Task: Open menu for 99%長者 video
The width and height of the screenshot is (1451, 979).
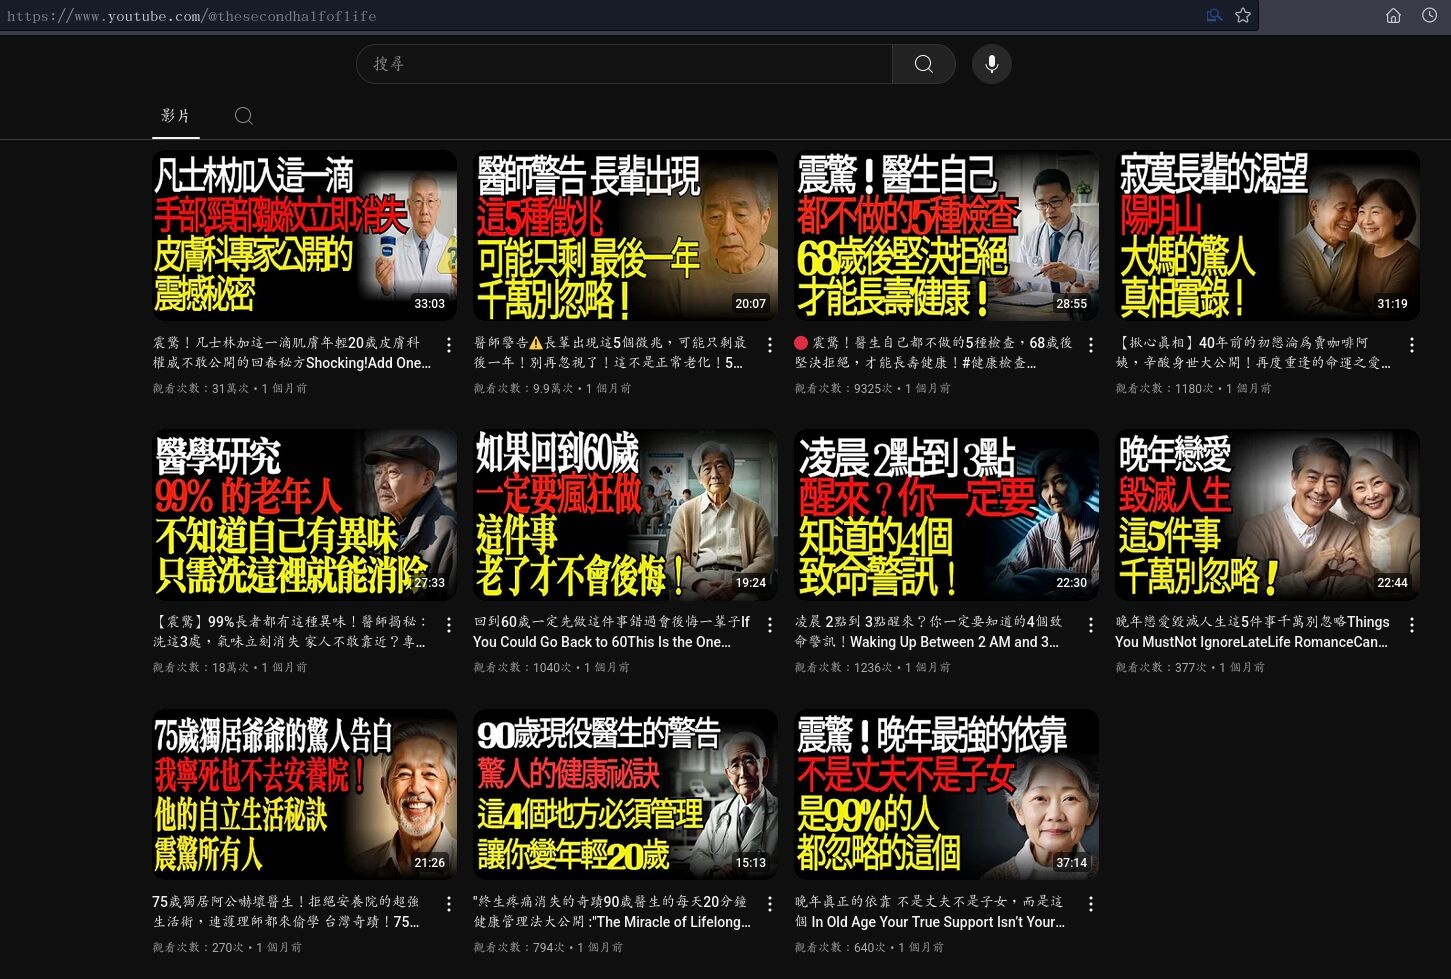Action: pos(449,625)
